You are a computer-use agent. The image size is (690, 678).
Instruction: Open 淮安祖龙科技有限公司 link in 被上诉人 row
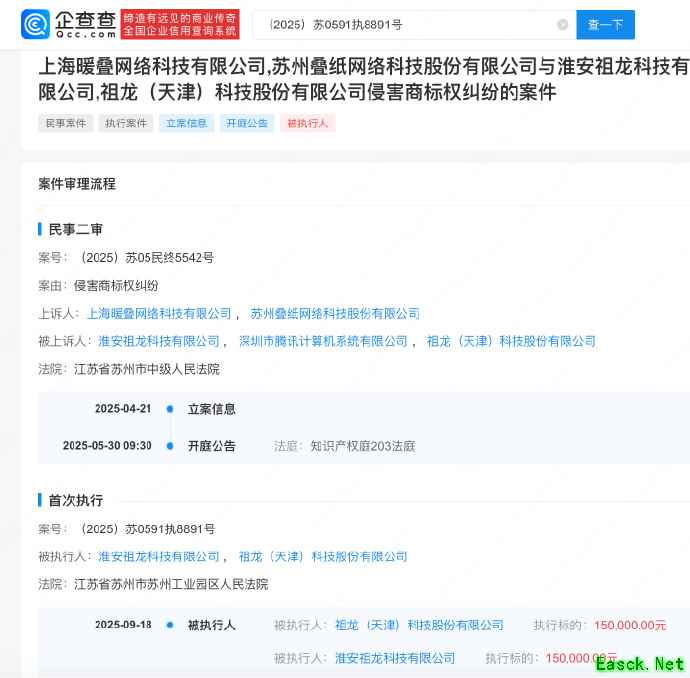159,341
